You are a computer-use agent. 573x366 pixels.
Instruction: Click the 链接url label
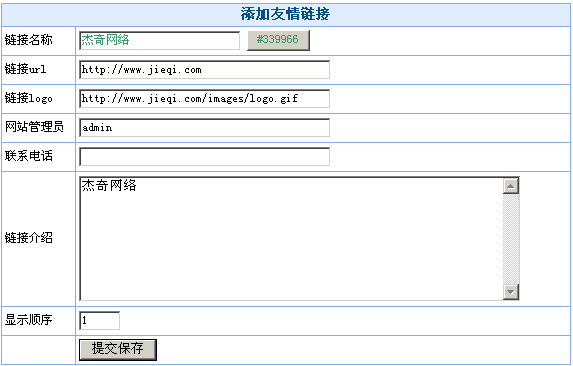tap(25, 69)
